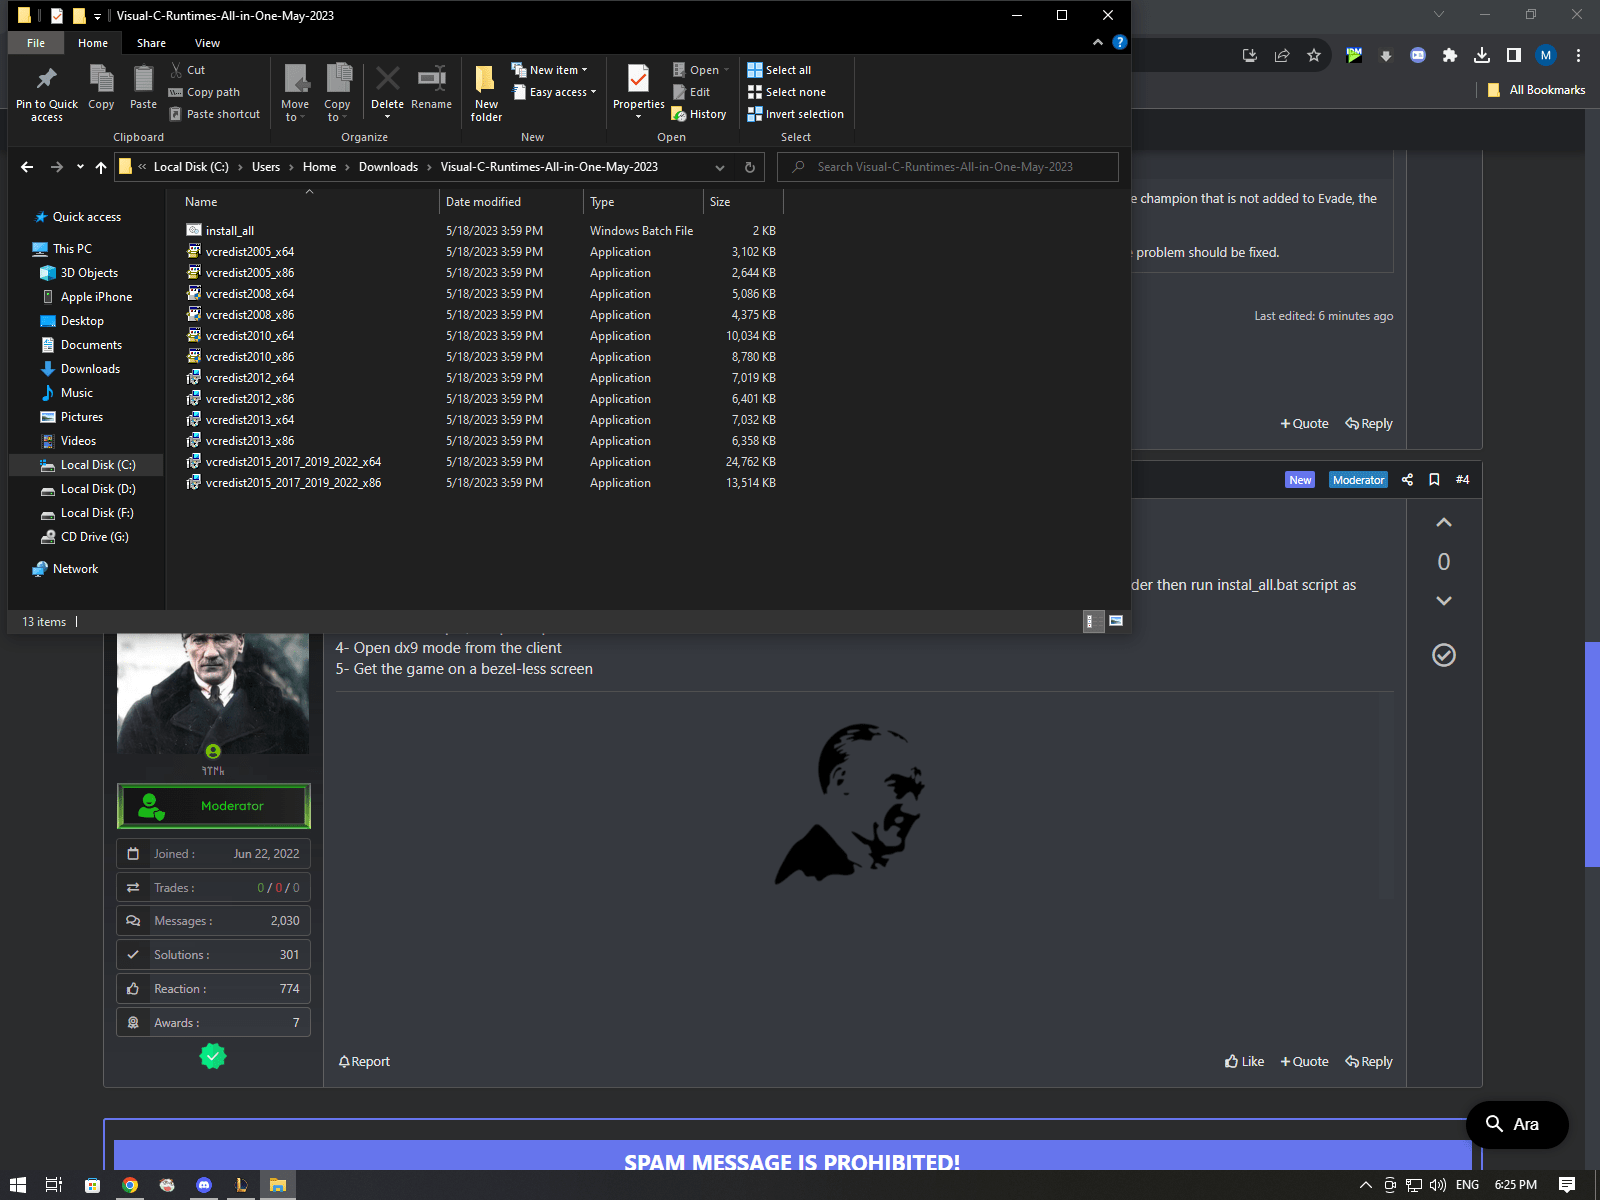Open address bar history dropdown
Viewport: 1600px width, 1200px height.
pos(720,167)
